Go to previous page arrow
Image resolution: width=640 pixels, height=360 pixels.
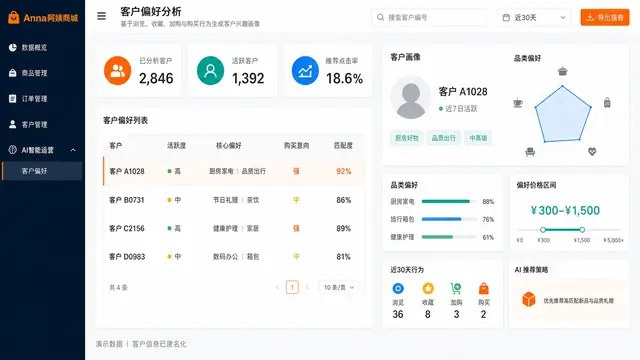coord(277,287)
